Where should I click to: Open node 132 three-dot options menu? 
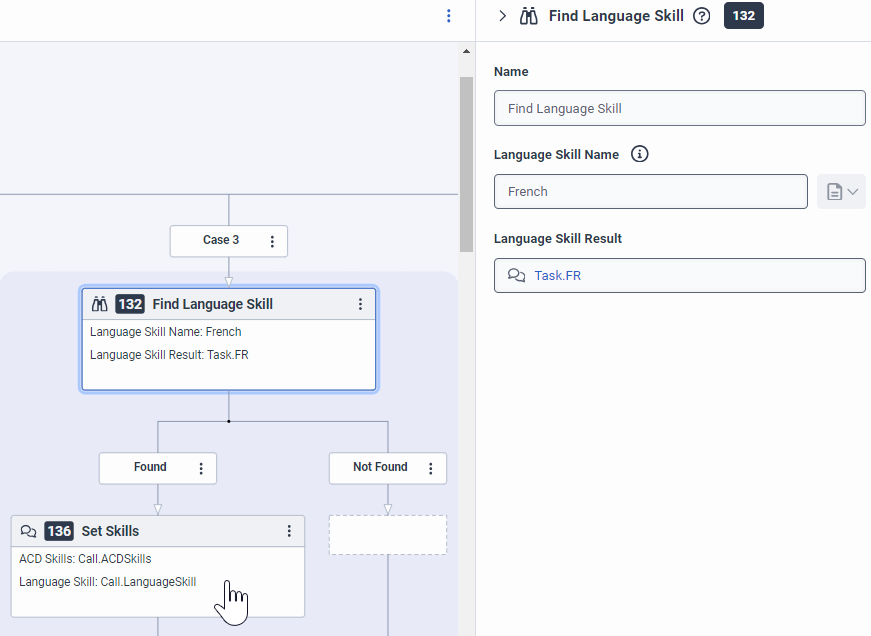(x=361, y=304)
